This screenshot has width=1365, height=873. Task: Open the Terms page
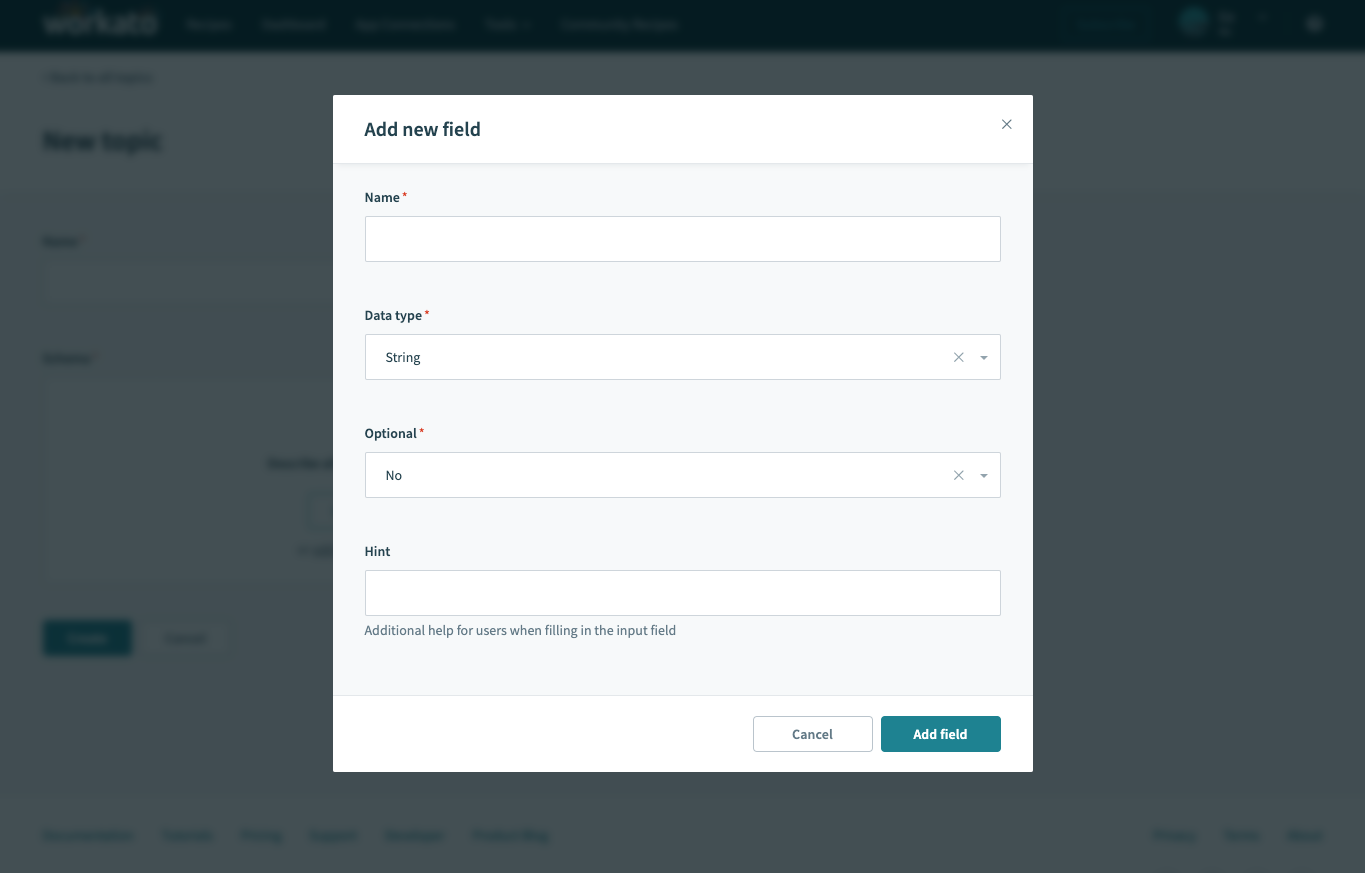1241,835
